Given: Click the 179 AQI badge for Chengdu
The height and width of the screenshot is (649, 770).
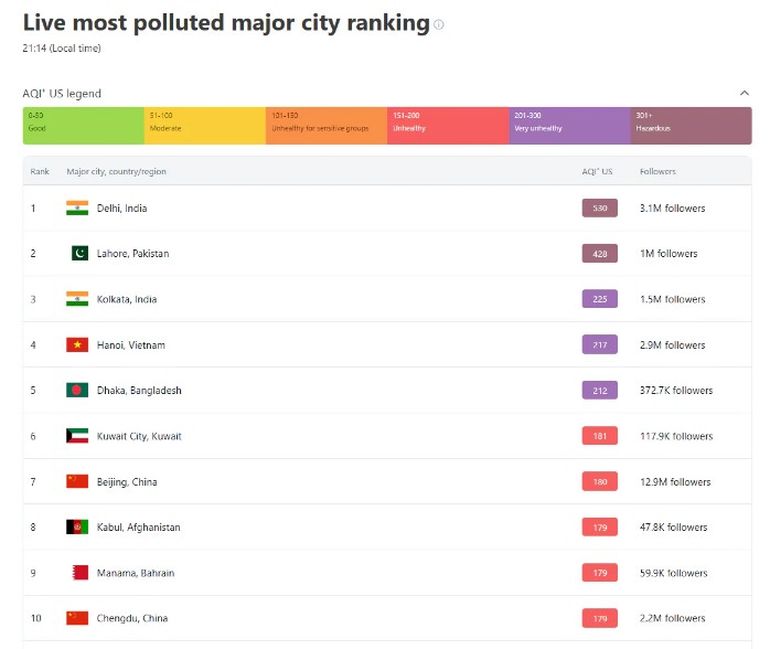Looking at the screenshot, I should (x=600, y=618).
